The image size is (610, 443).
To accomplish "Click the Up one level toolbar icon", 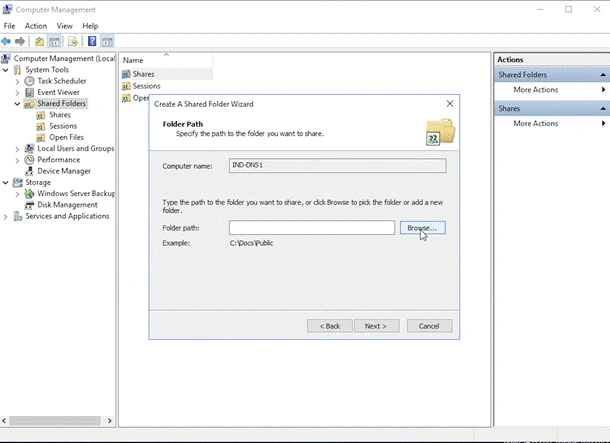I will 39,41.
